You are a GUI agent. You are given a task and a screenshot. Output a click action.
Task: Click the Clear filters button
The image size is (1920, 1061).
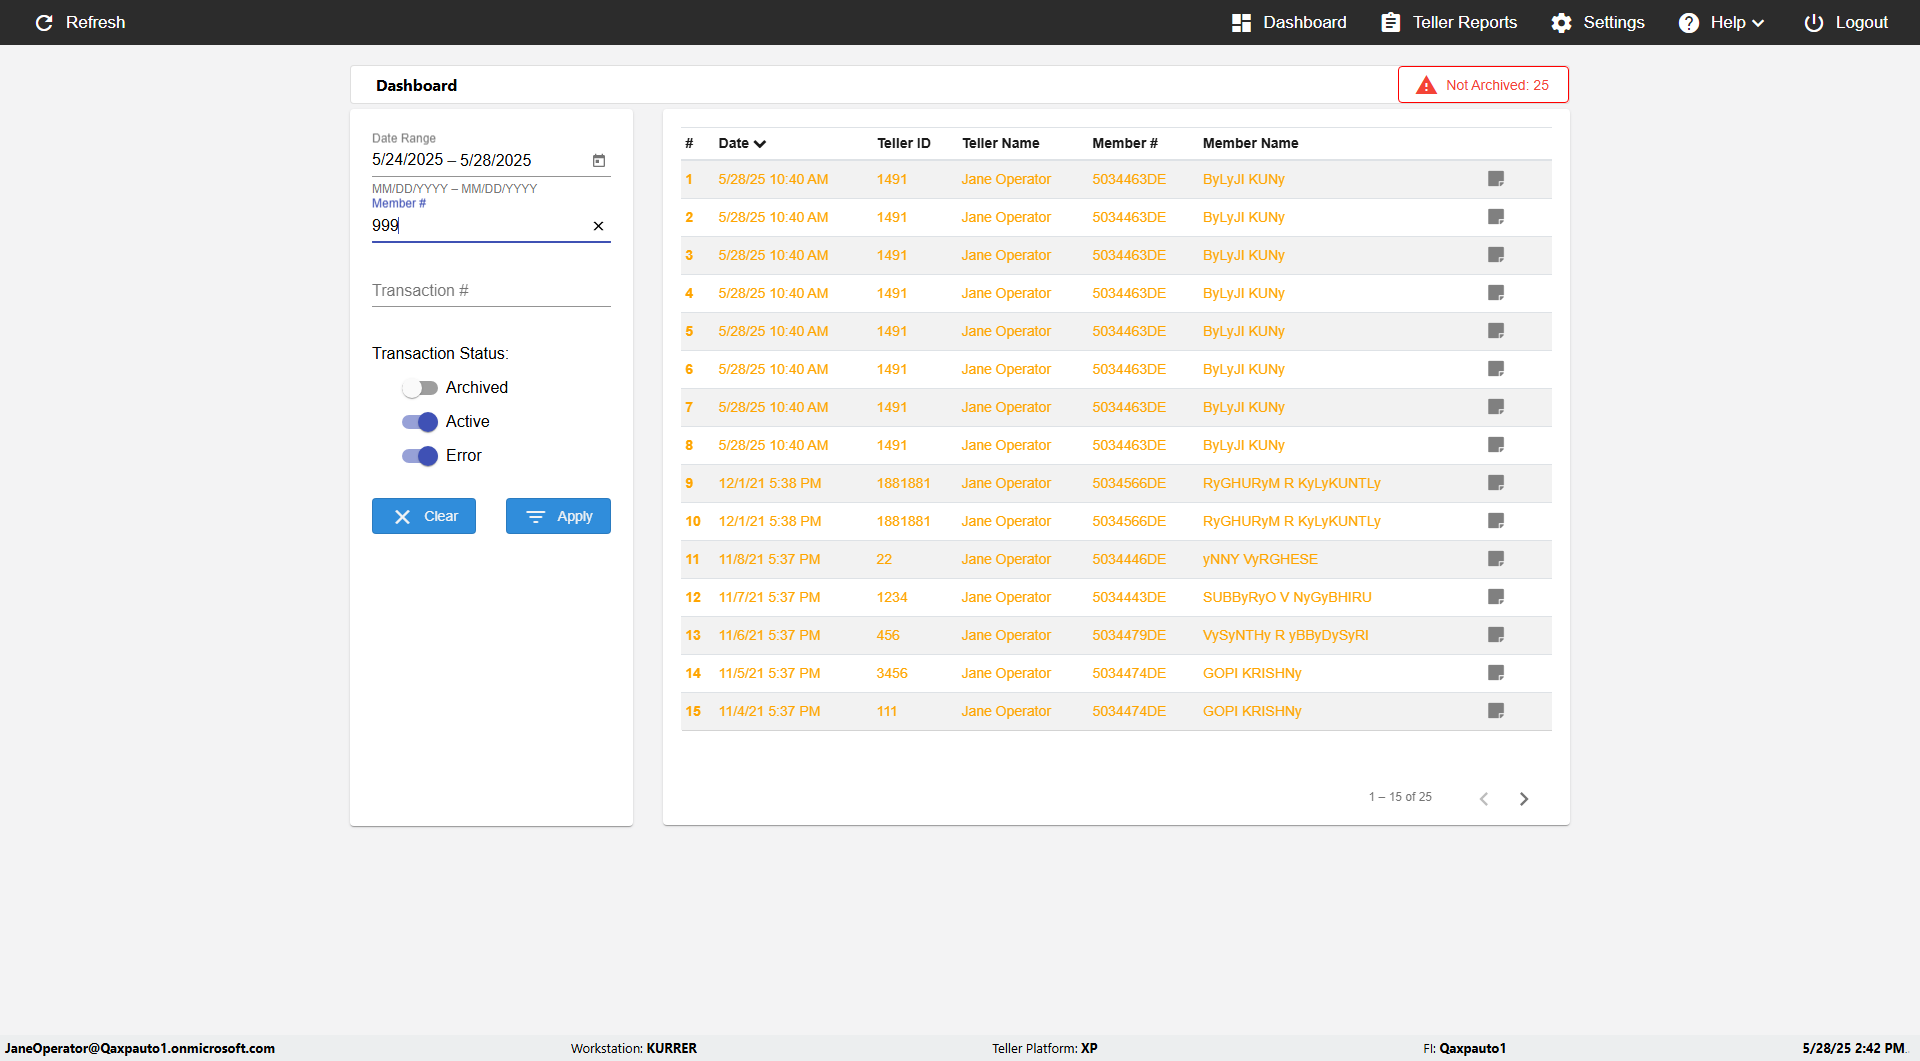coord(424,516)
